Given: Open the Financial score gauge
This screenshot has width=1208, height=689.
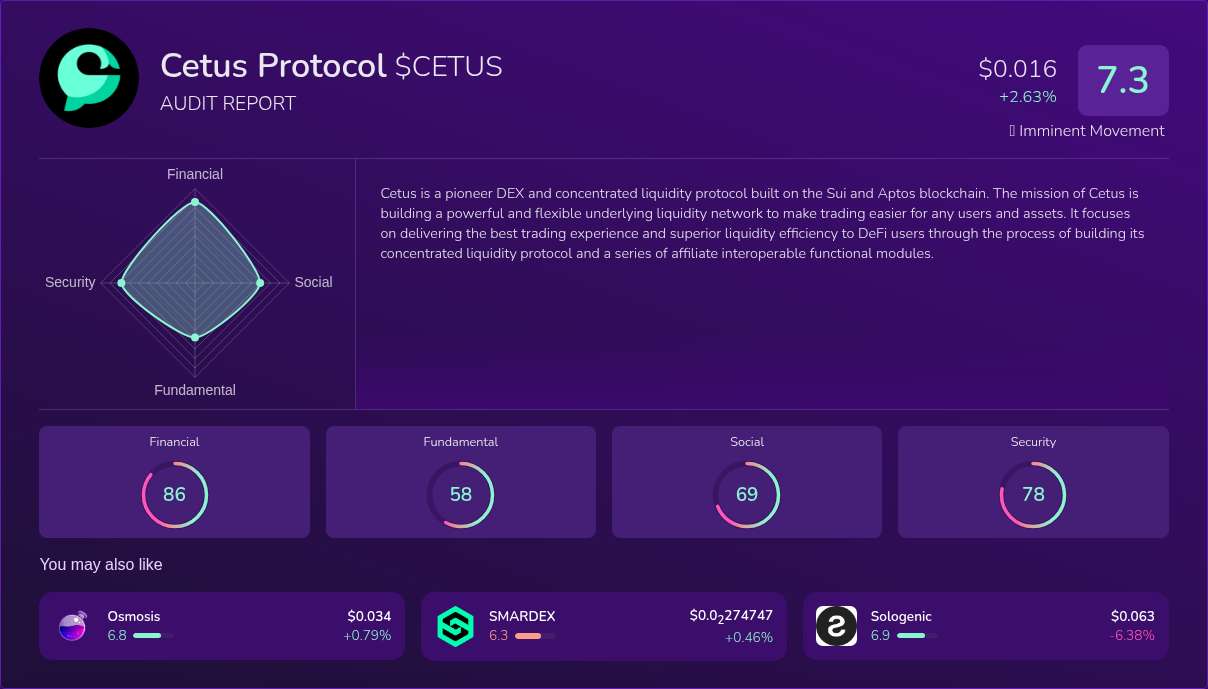Looking at the screenshot, I should tap(174, 494).
